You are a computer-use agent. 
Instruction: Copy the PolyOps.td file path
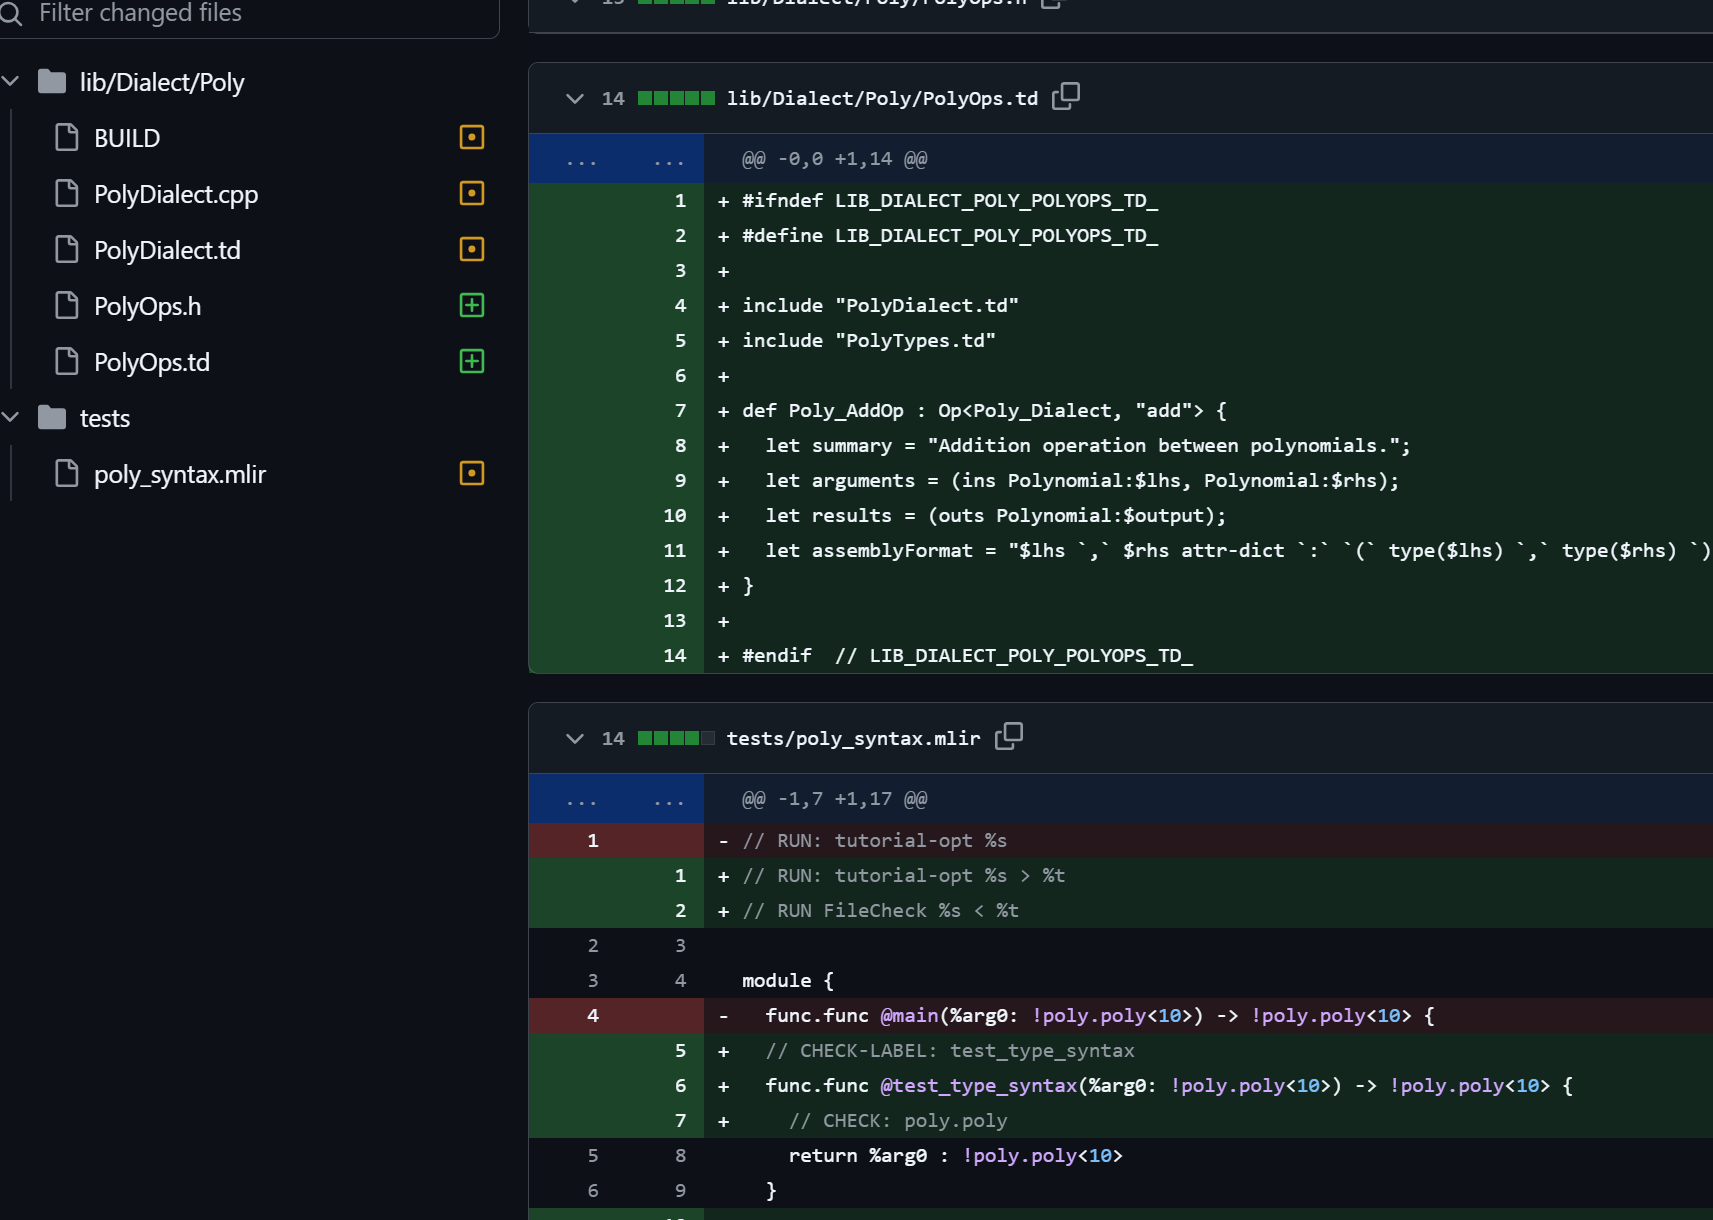[1065, 96]
